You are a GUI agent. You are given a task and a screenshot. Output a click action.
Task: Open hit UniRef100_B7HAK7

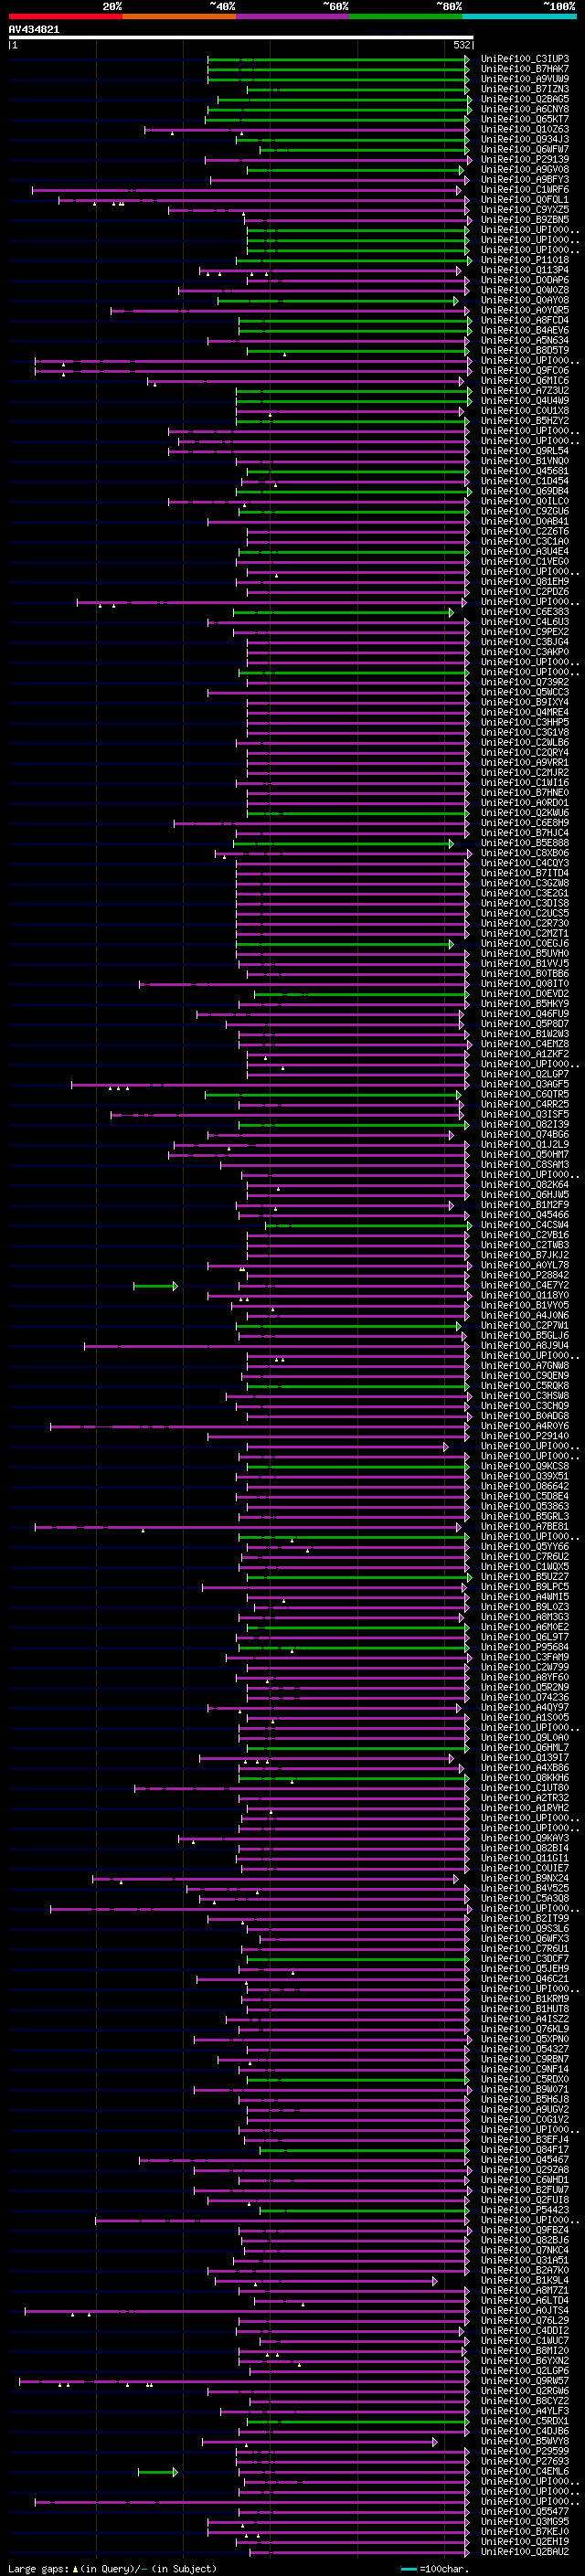(x=524, y=69)
